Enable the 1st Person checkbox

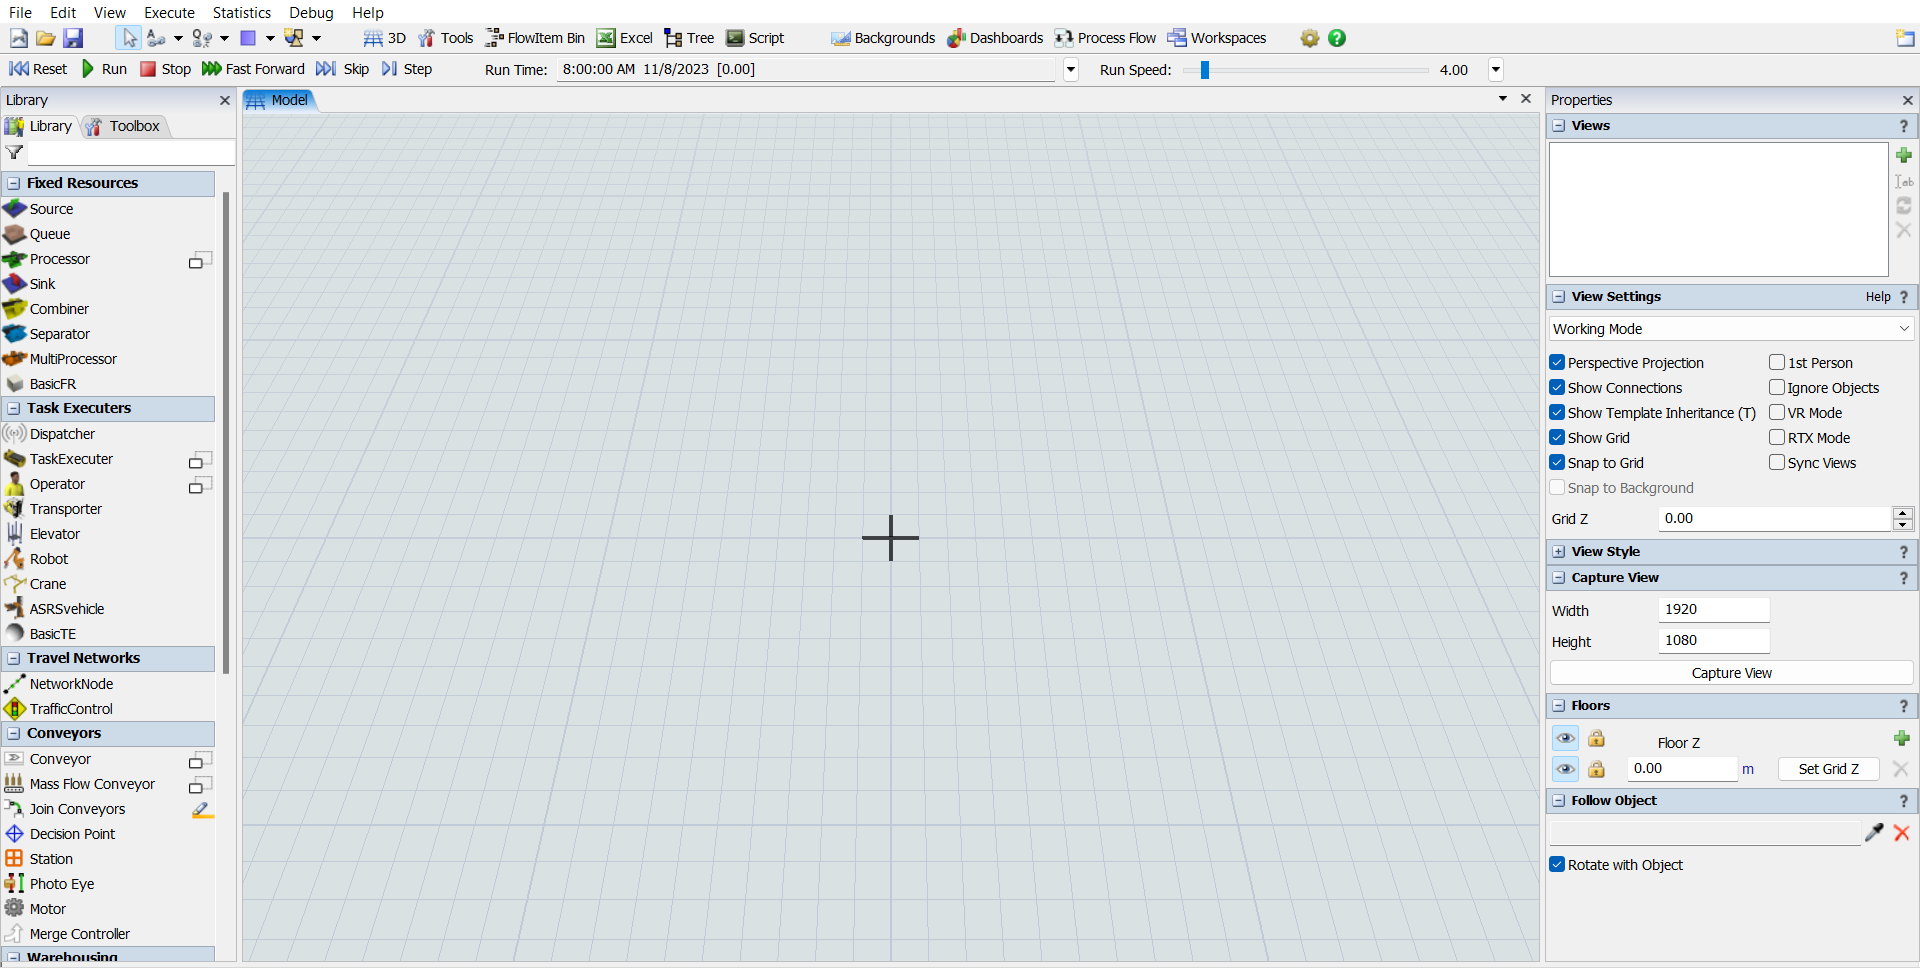pos(1777,363)
